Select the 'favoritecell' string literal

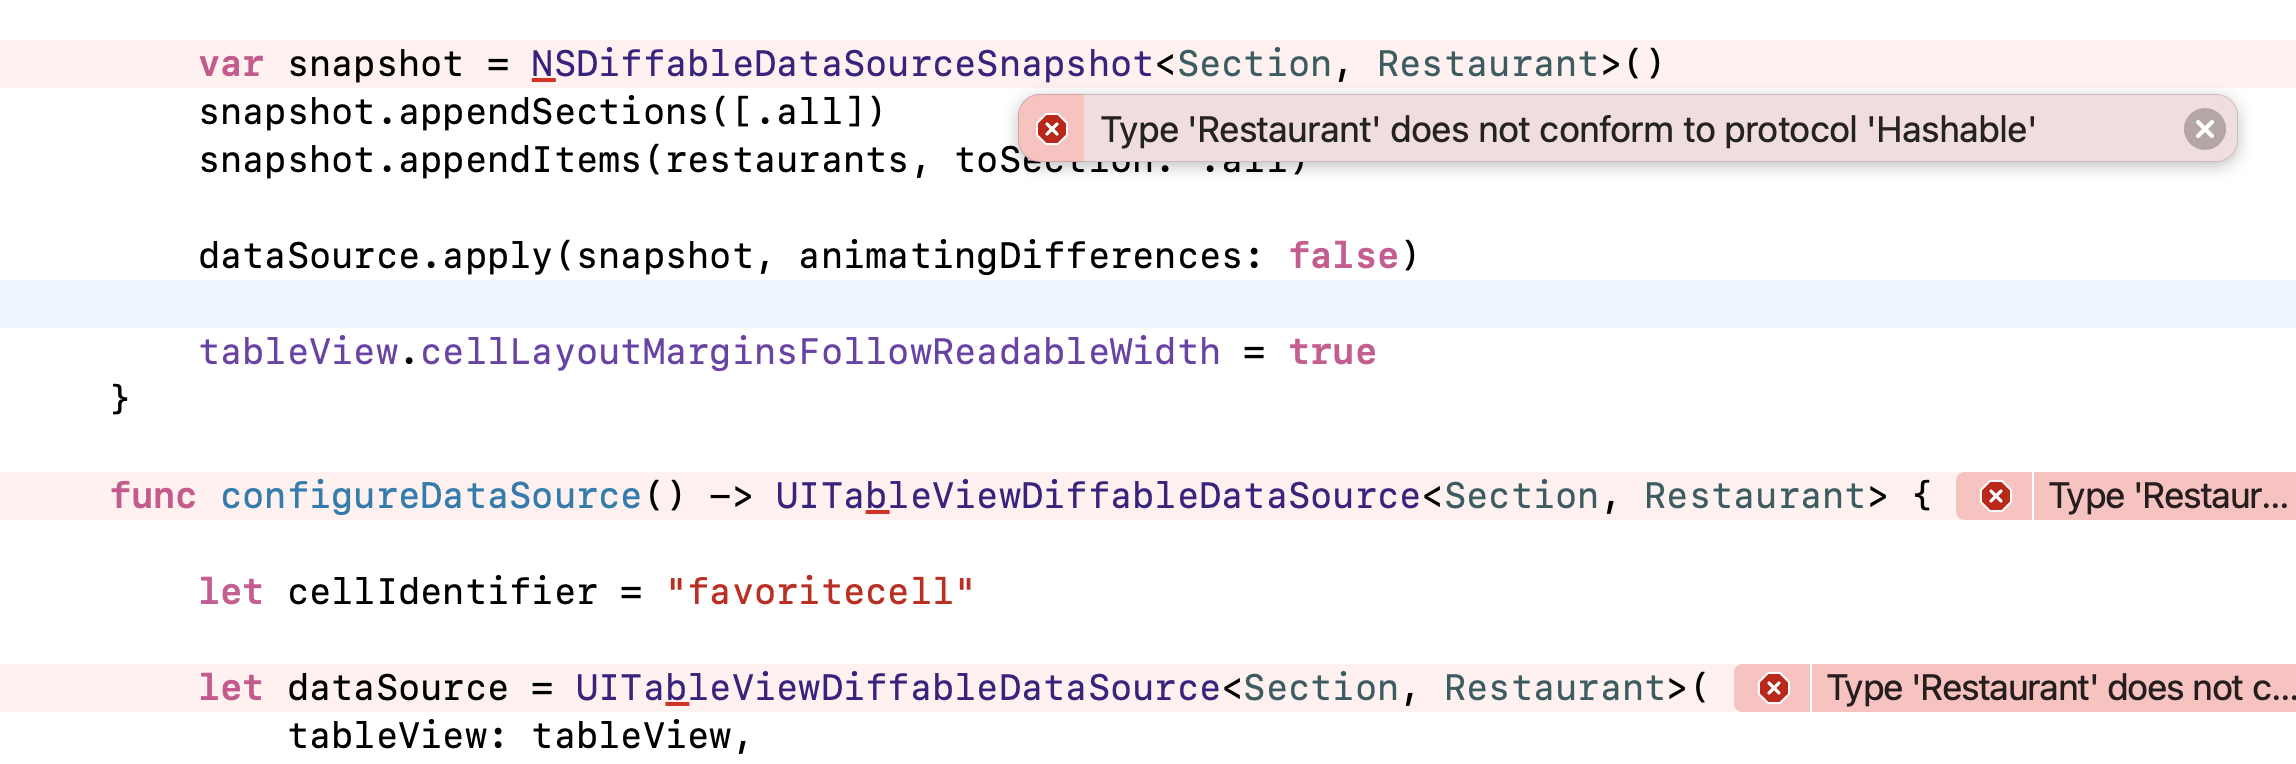point(820,591)
